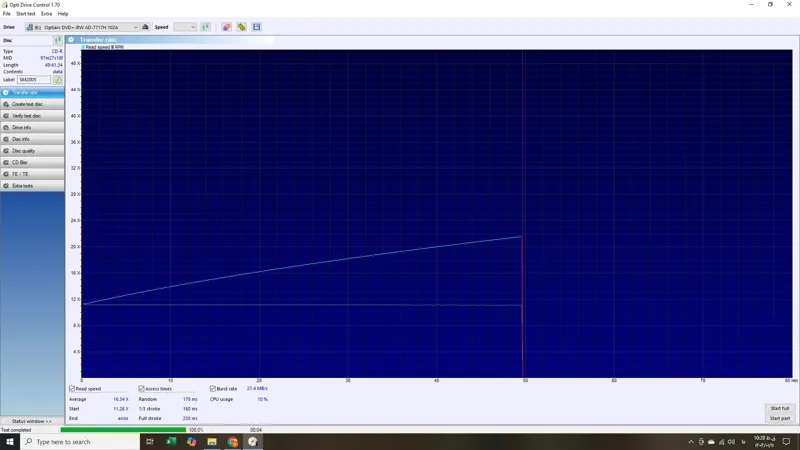
Task: Open Excel from the taskbar
Action: point(171,441)
